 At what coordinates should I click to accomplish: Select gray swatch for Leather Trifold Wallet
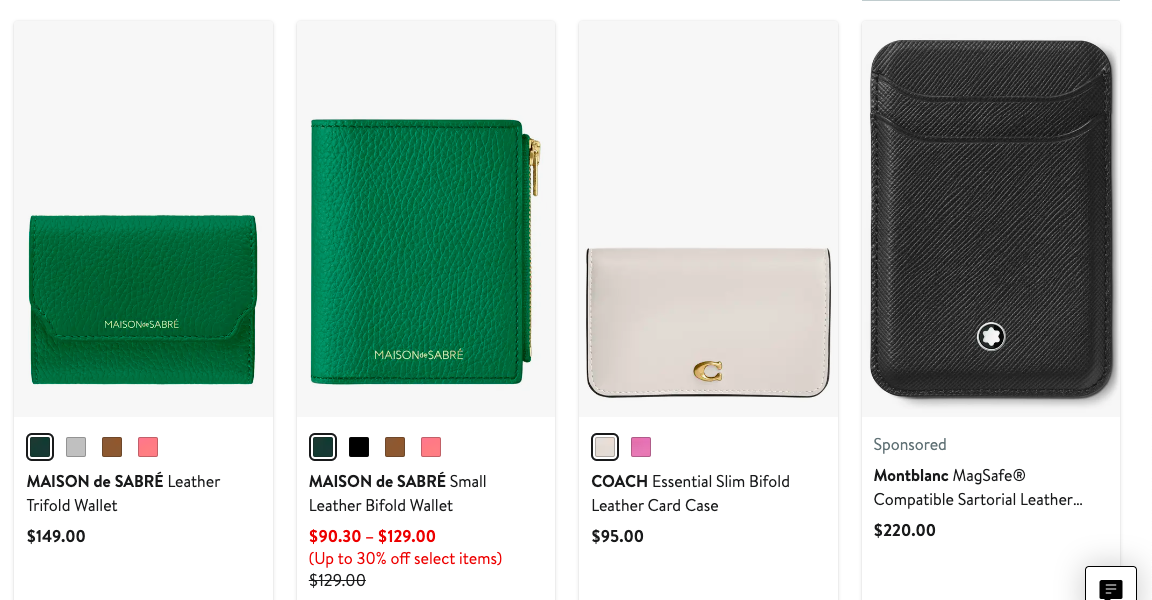(x=76, y=447)
